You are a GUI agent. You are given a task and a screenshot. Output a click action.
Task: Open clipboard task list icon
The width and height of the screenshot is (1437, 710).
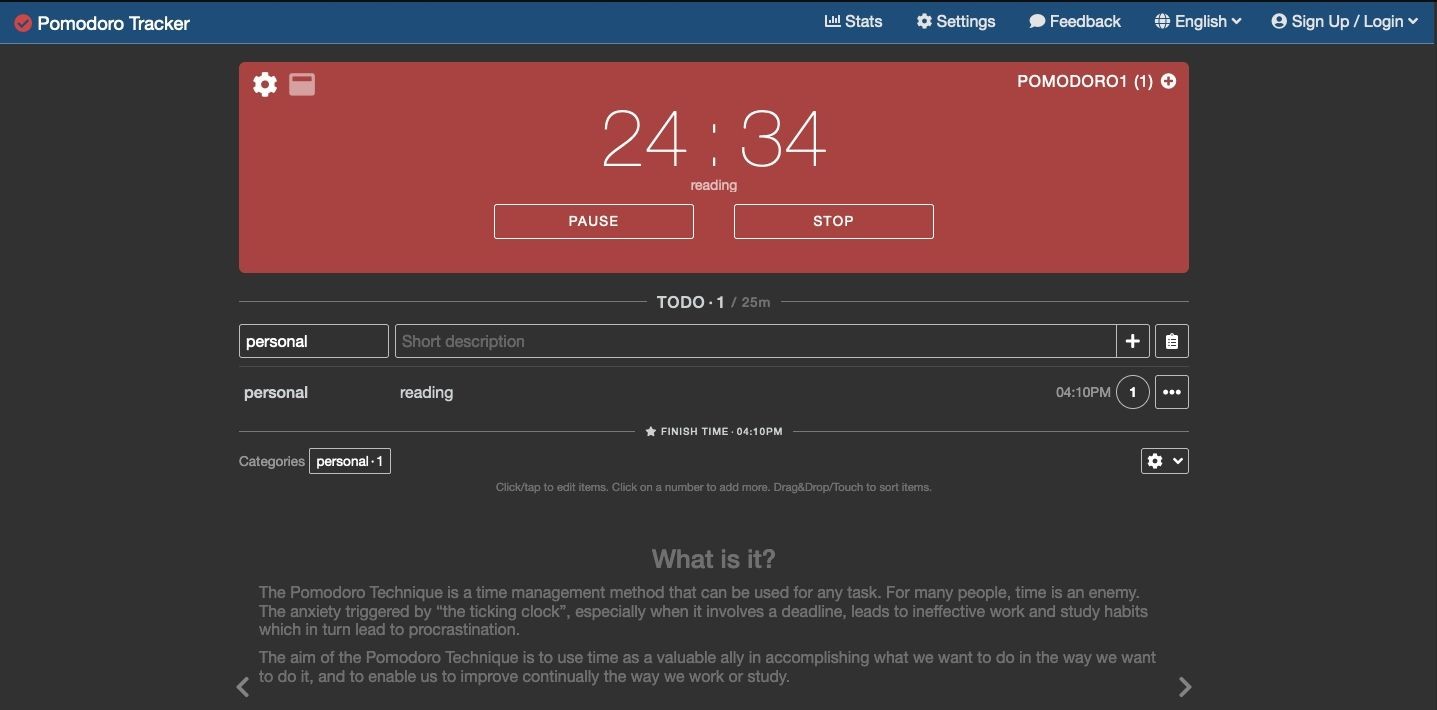pyautogui.click(x=1172, y=341)
